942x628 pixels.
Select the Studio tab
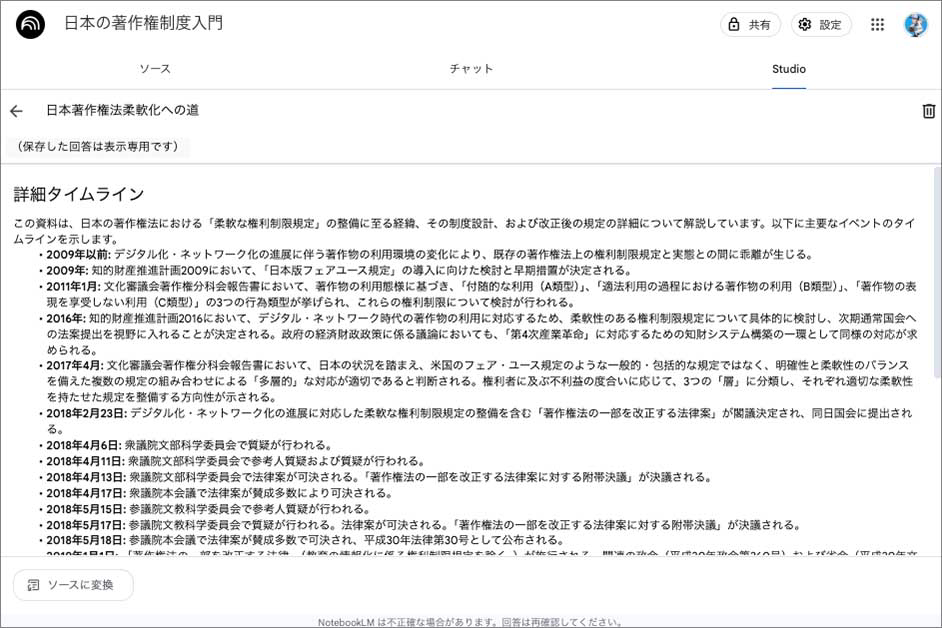[788, 69]
